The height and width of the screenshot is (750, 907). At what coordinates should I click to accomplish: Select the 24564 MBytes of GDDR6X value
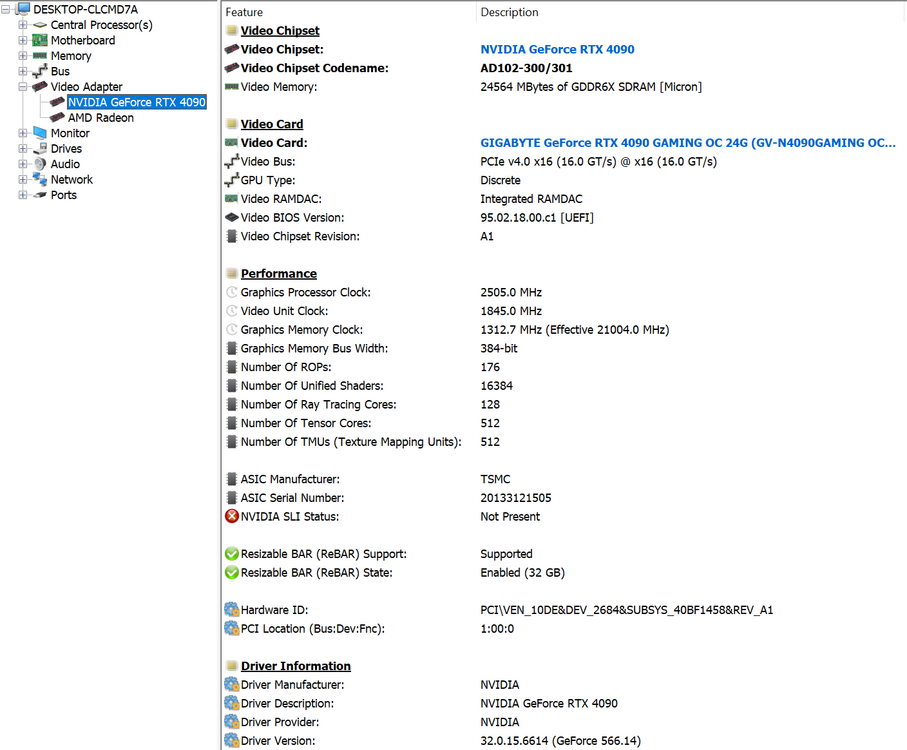tap(591, 87)
